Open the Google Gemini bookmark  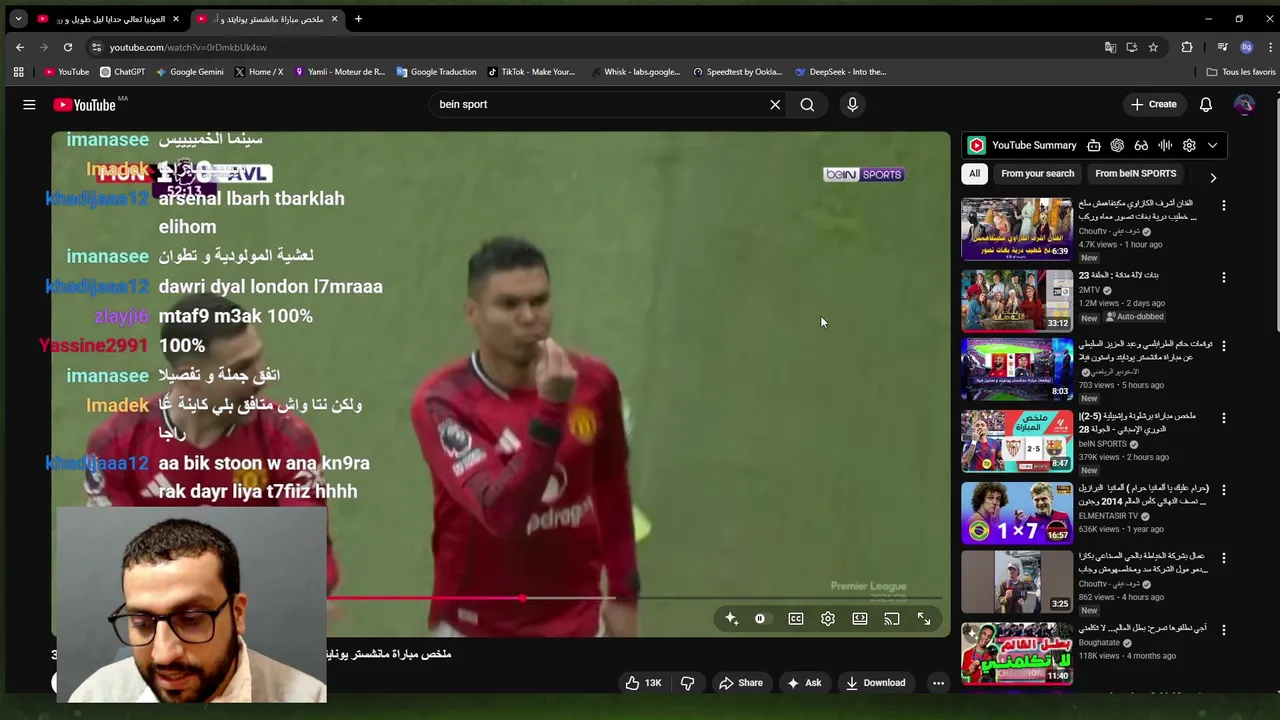pos(190,72)
